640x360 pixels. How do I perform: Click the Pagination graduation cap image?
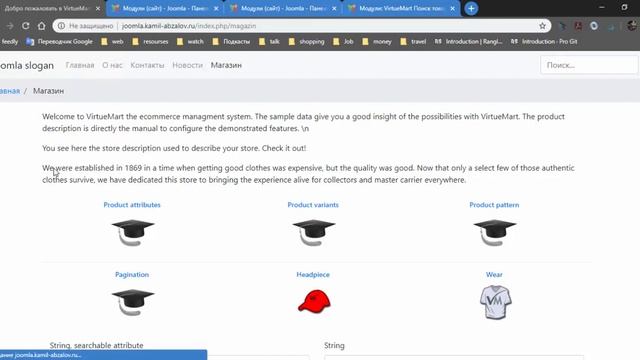[x=133, y=302]
